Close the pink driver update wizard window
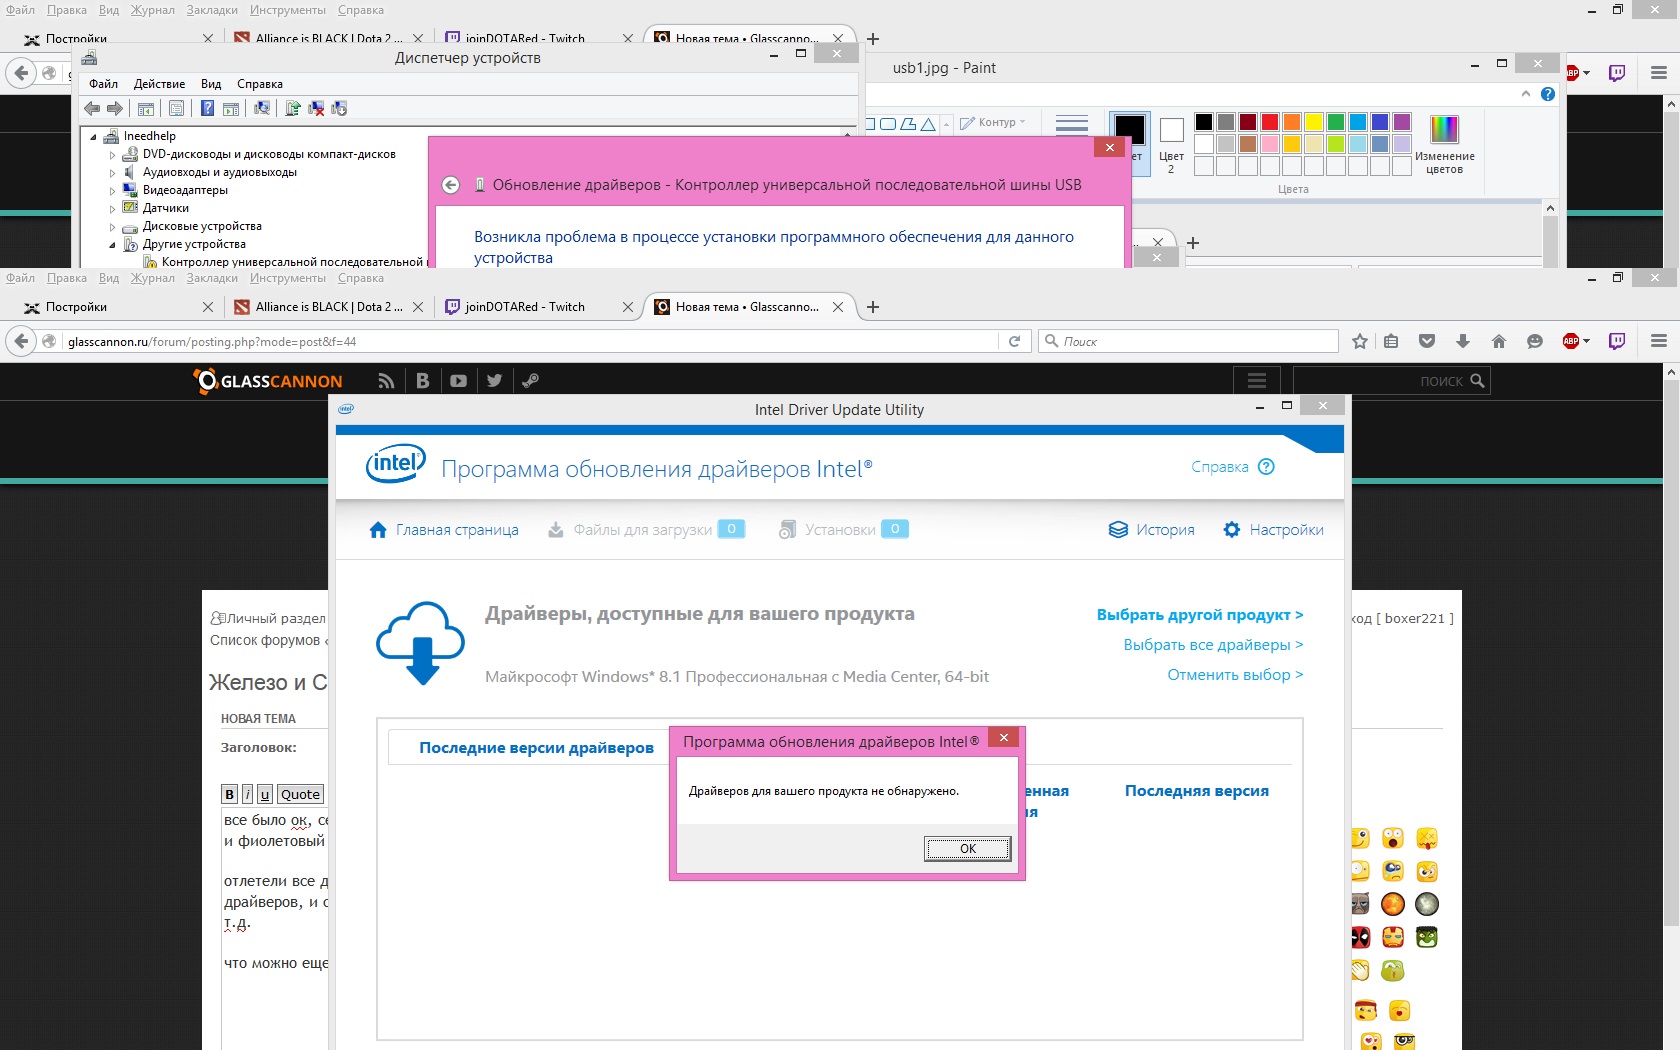Image resolution: width=1680 pixels, height=1050 pixels. point(1109,147)
